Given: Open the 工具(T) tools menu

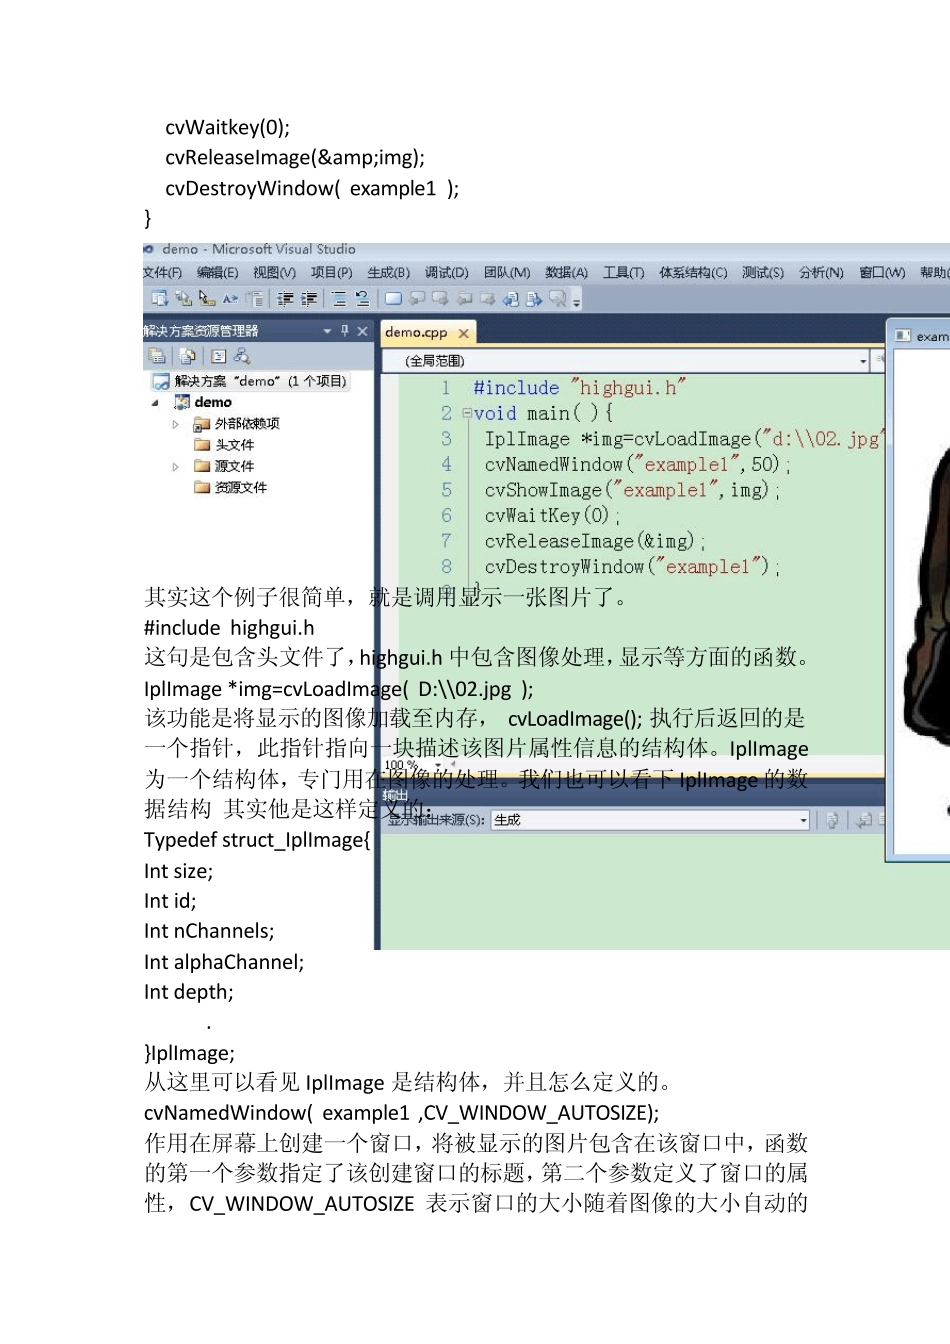Looking at the screenshot, I should pyautogui.click(x=623, y=272).
